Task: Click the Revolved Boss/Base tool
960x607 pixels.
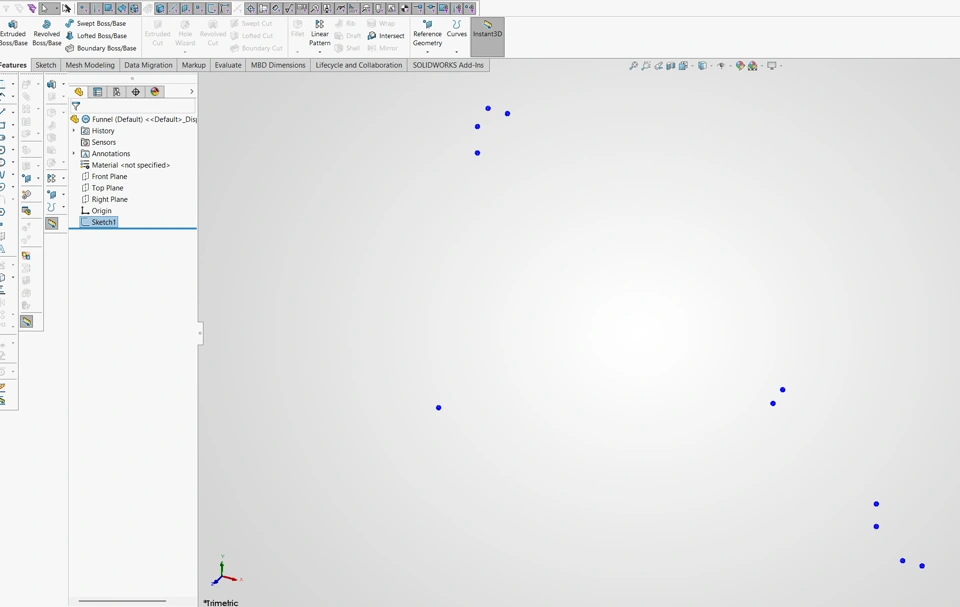Action: (x=47, y=33)
